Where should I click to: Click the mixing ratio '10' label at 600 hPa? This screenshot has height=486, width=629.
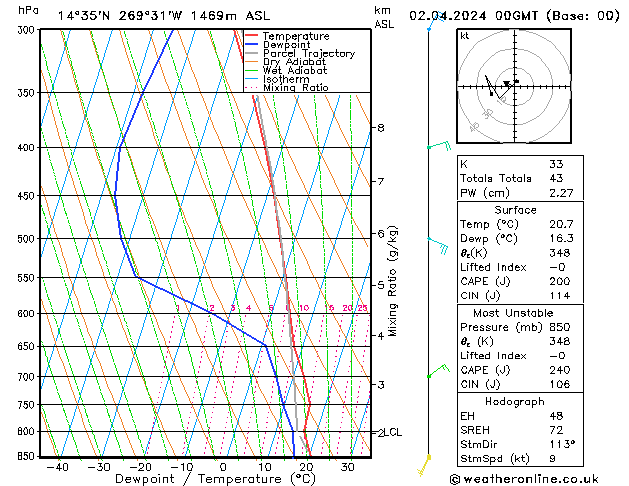[x=304, y=308]
